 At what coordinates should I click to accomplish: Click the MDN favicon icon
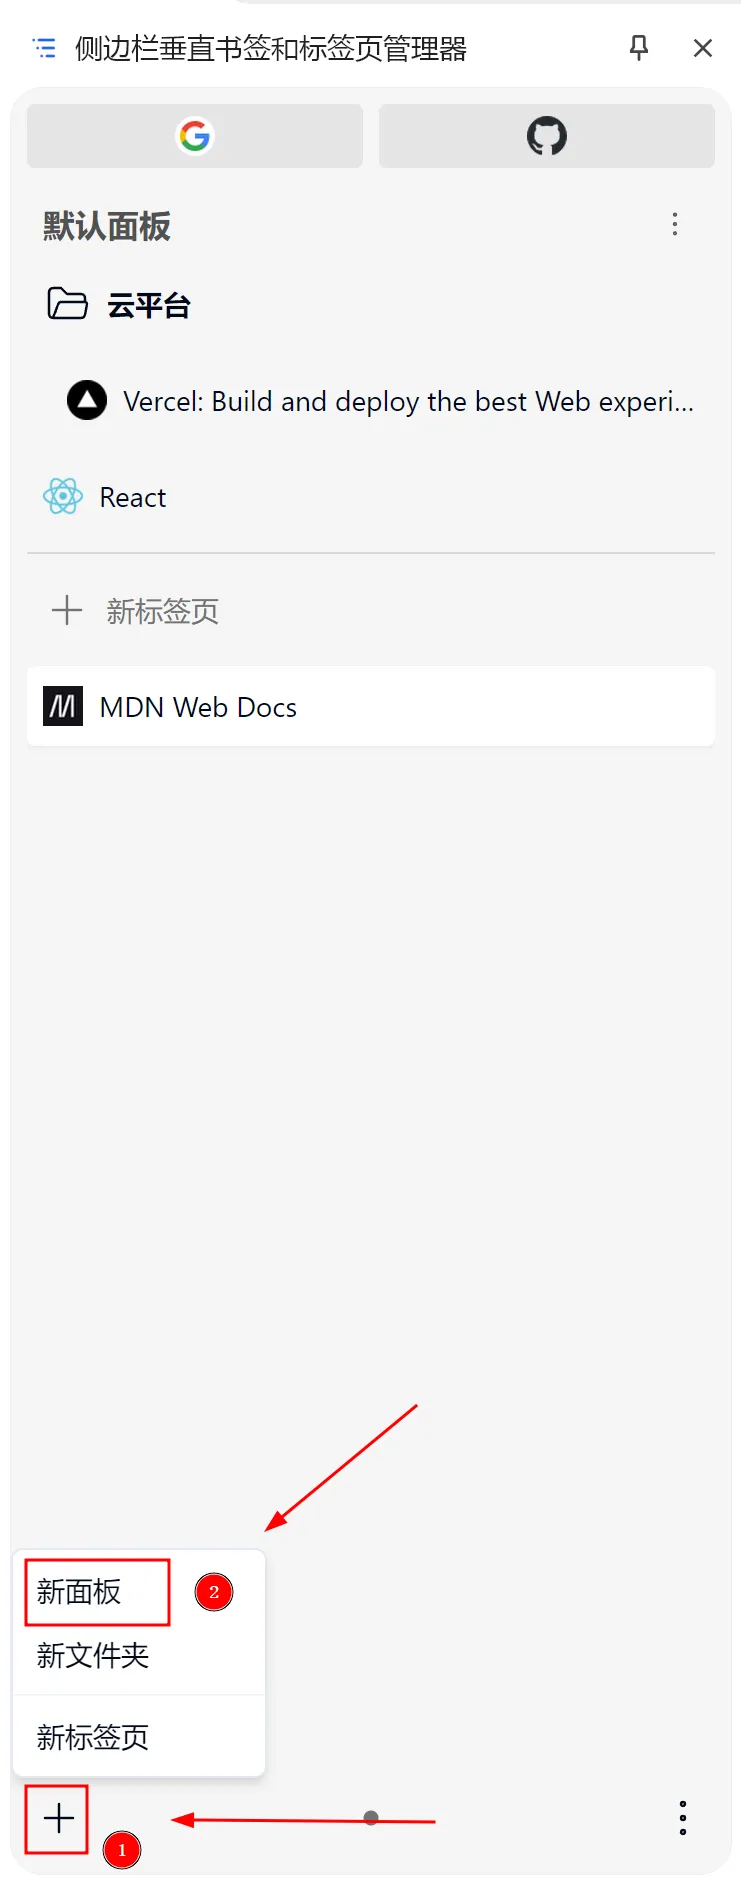tap(63, 706)
